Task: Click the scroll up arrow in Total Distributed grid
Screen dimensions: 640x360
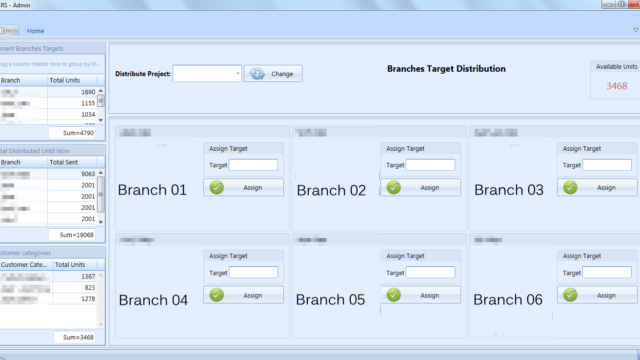Action: point(101,173)
